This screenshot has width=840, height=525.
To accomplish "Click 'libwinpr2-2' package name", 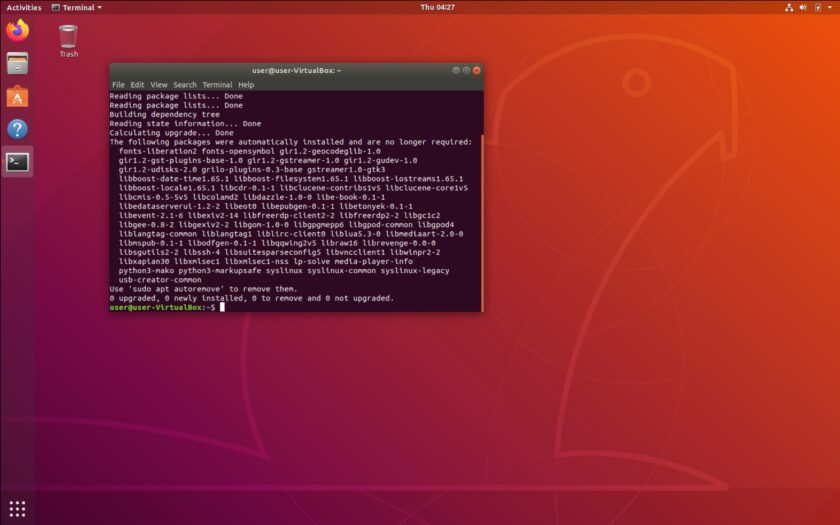I will pos(415,252).
